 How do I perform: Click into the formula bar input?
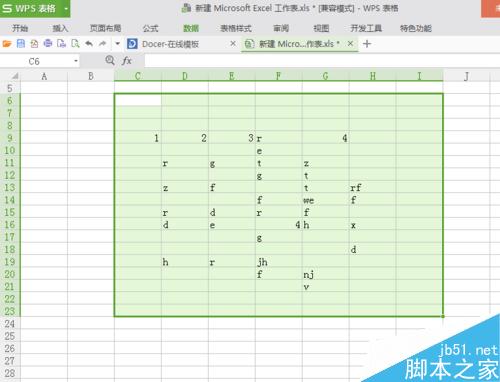point(322,61)
